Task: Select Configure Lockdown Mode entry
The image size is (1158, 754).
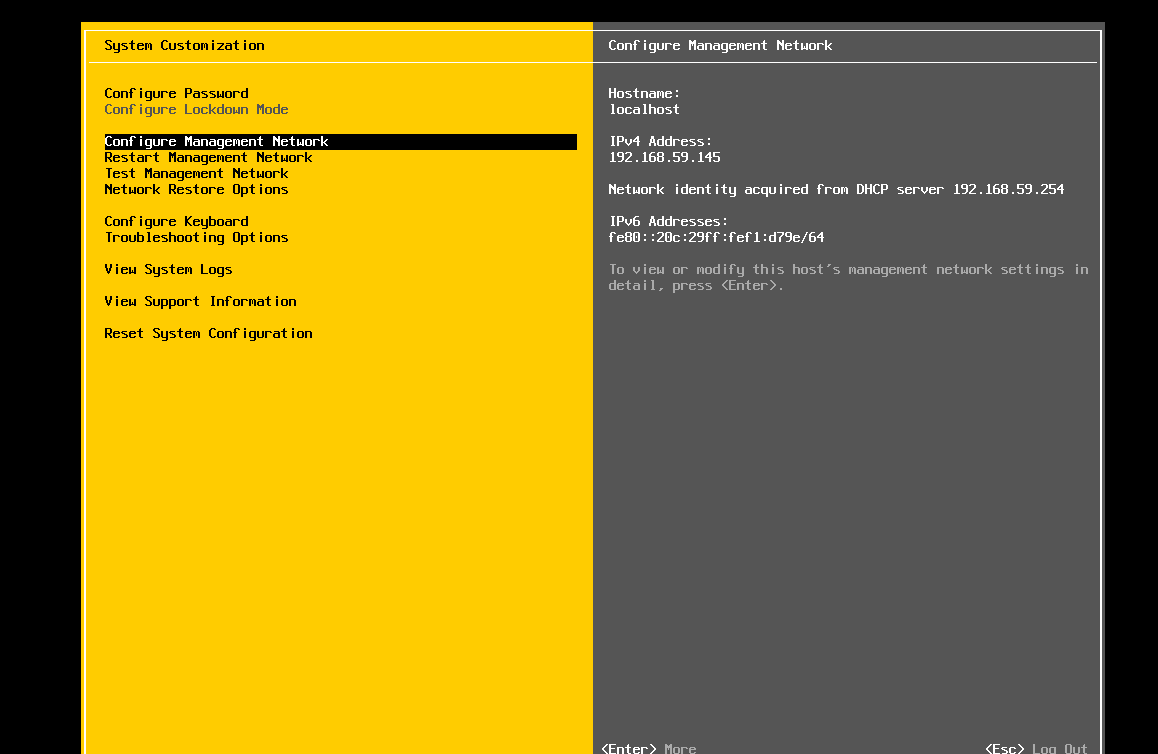Action: tap(196, 109)
